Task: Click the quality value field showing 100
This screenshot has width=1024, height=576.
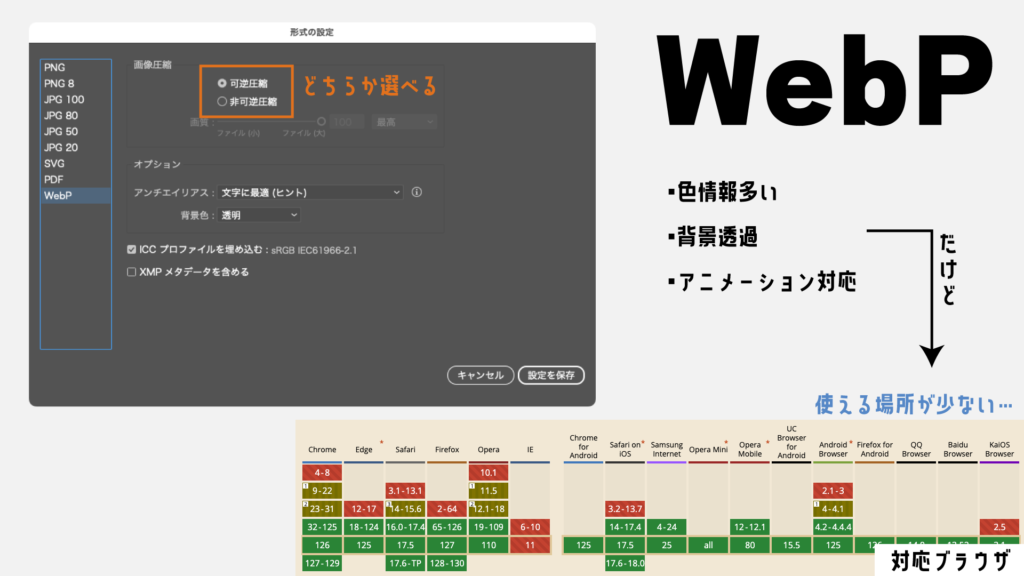Action: pyautogui.click(x=347, y=122)
